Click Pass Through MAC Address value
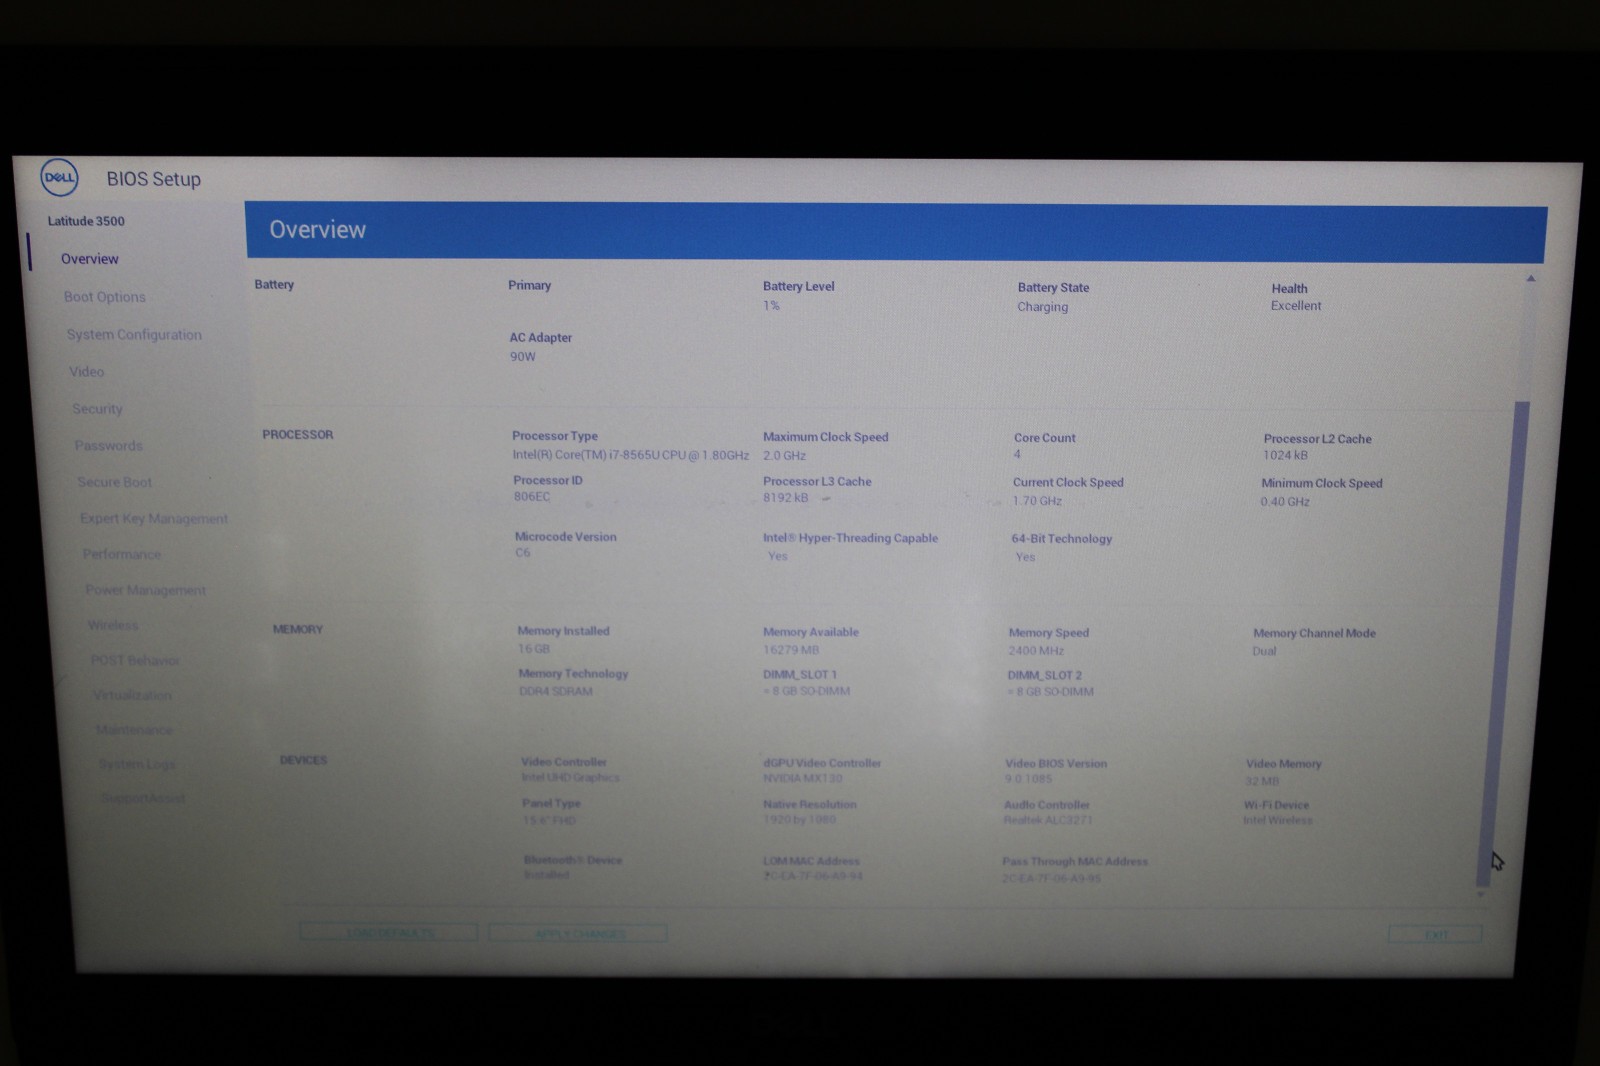The image size is (1600, 1066). (1051, 879)
